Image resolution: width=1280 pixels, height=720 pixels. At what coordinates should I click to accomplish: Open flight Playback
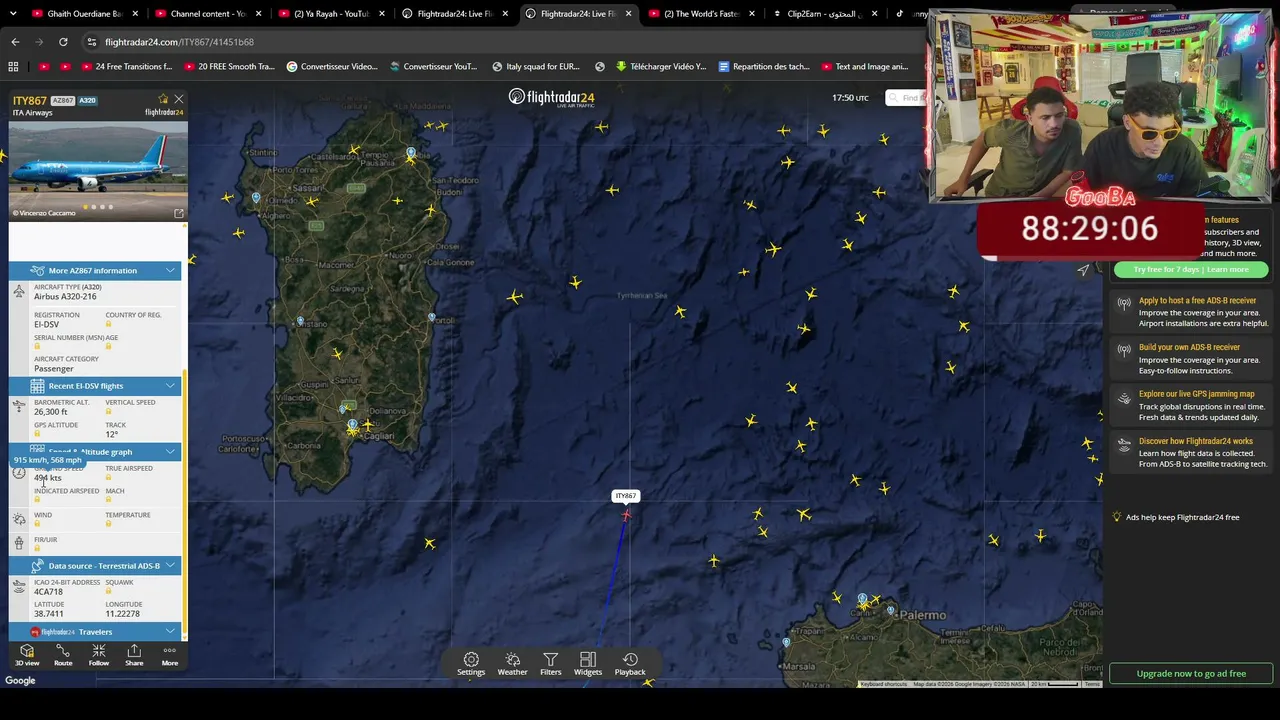click(630, 664)
